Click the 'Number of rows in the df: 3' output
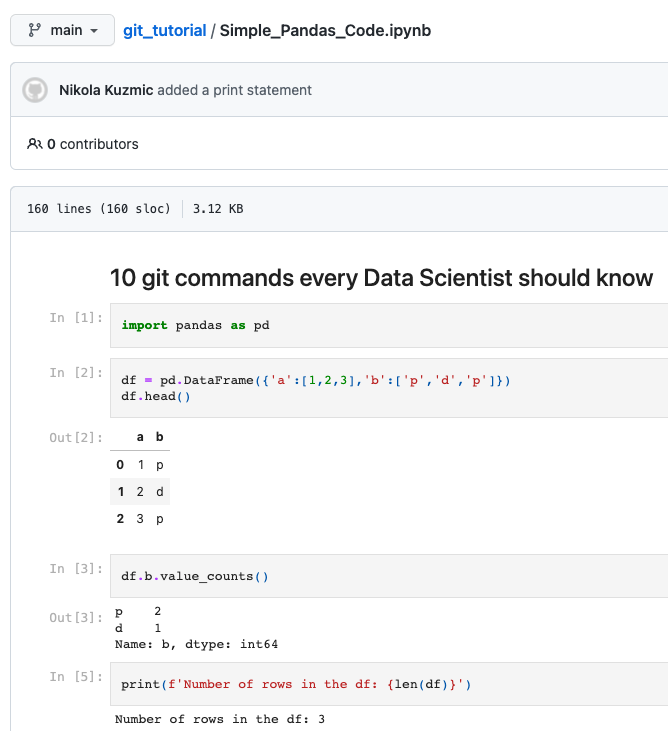This screenshot has width=668, height=731. coord(220,719)
